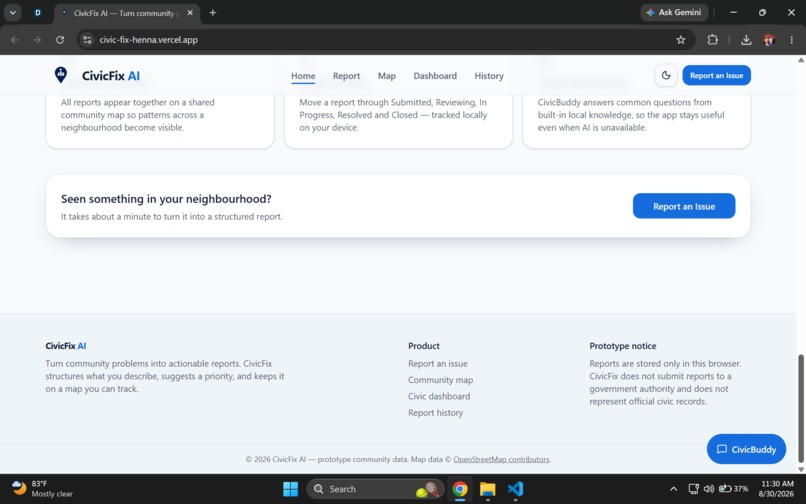
Task: Expand the tab search dropdown chevron
Action: point(12,13)
